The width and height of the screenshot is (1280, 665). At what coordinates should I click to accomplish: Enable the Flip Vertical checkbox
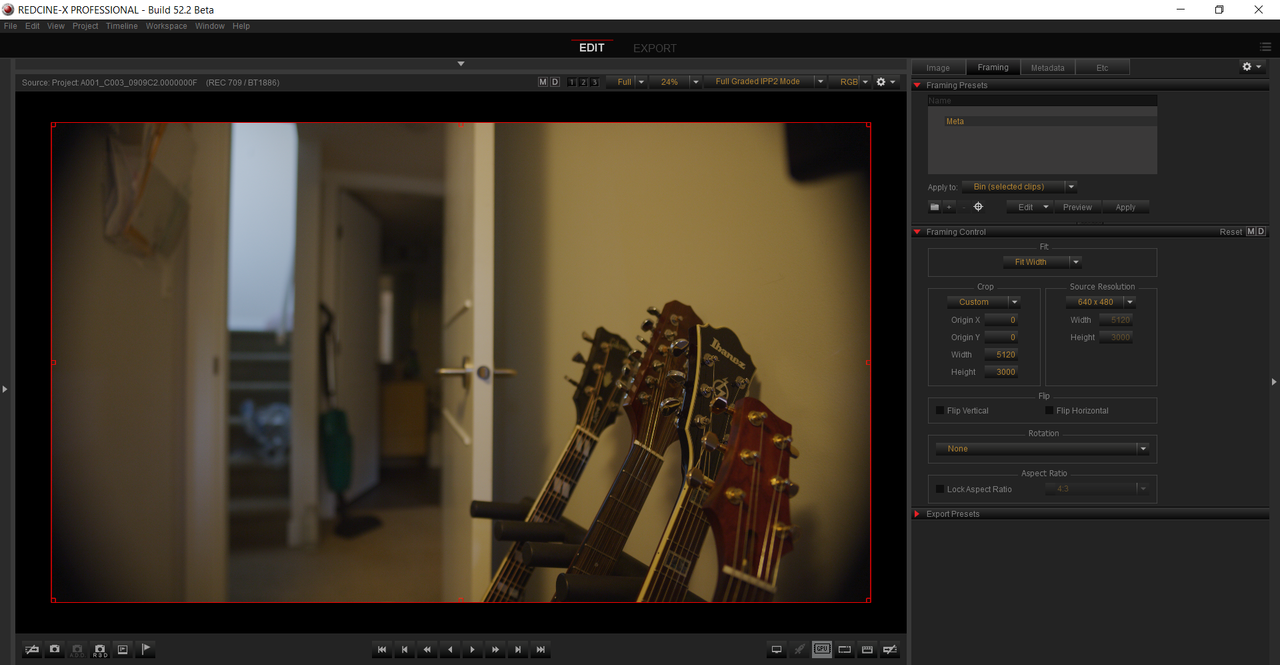pos(940,410)
